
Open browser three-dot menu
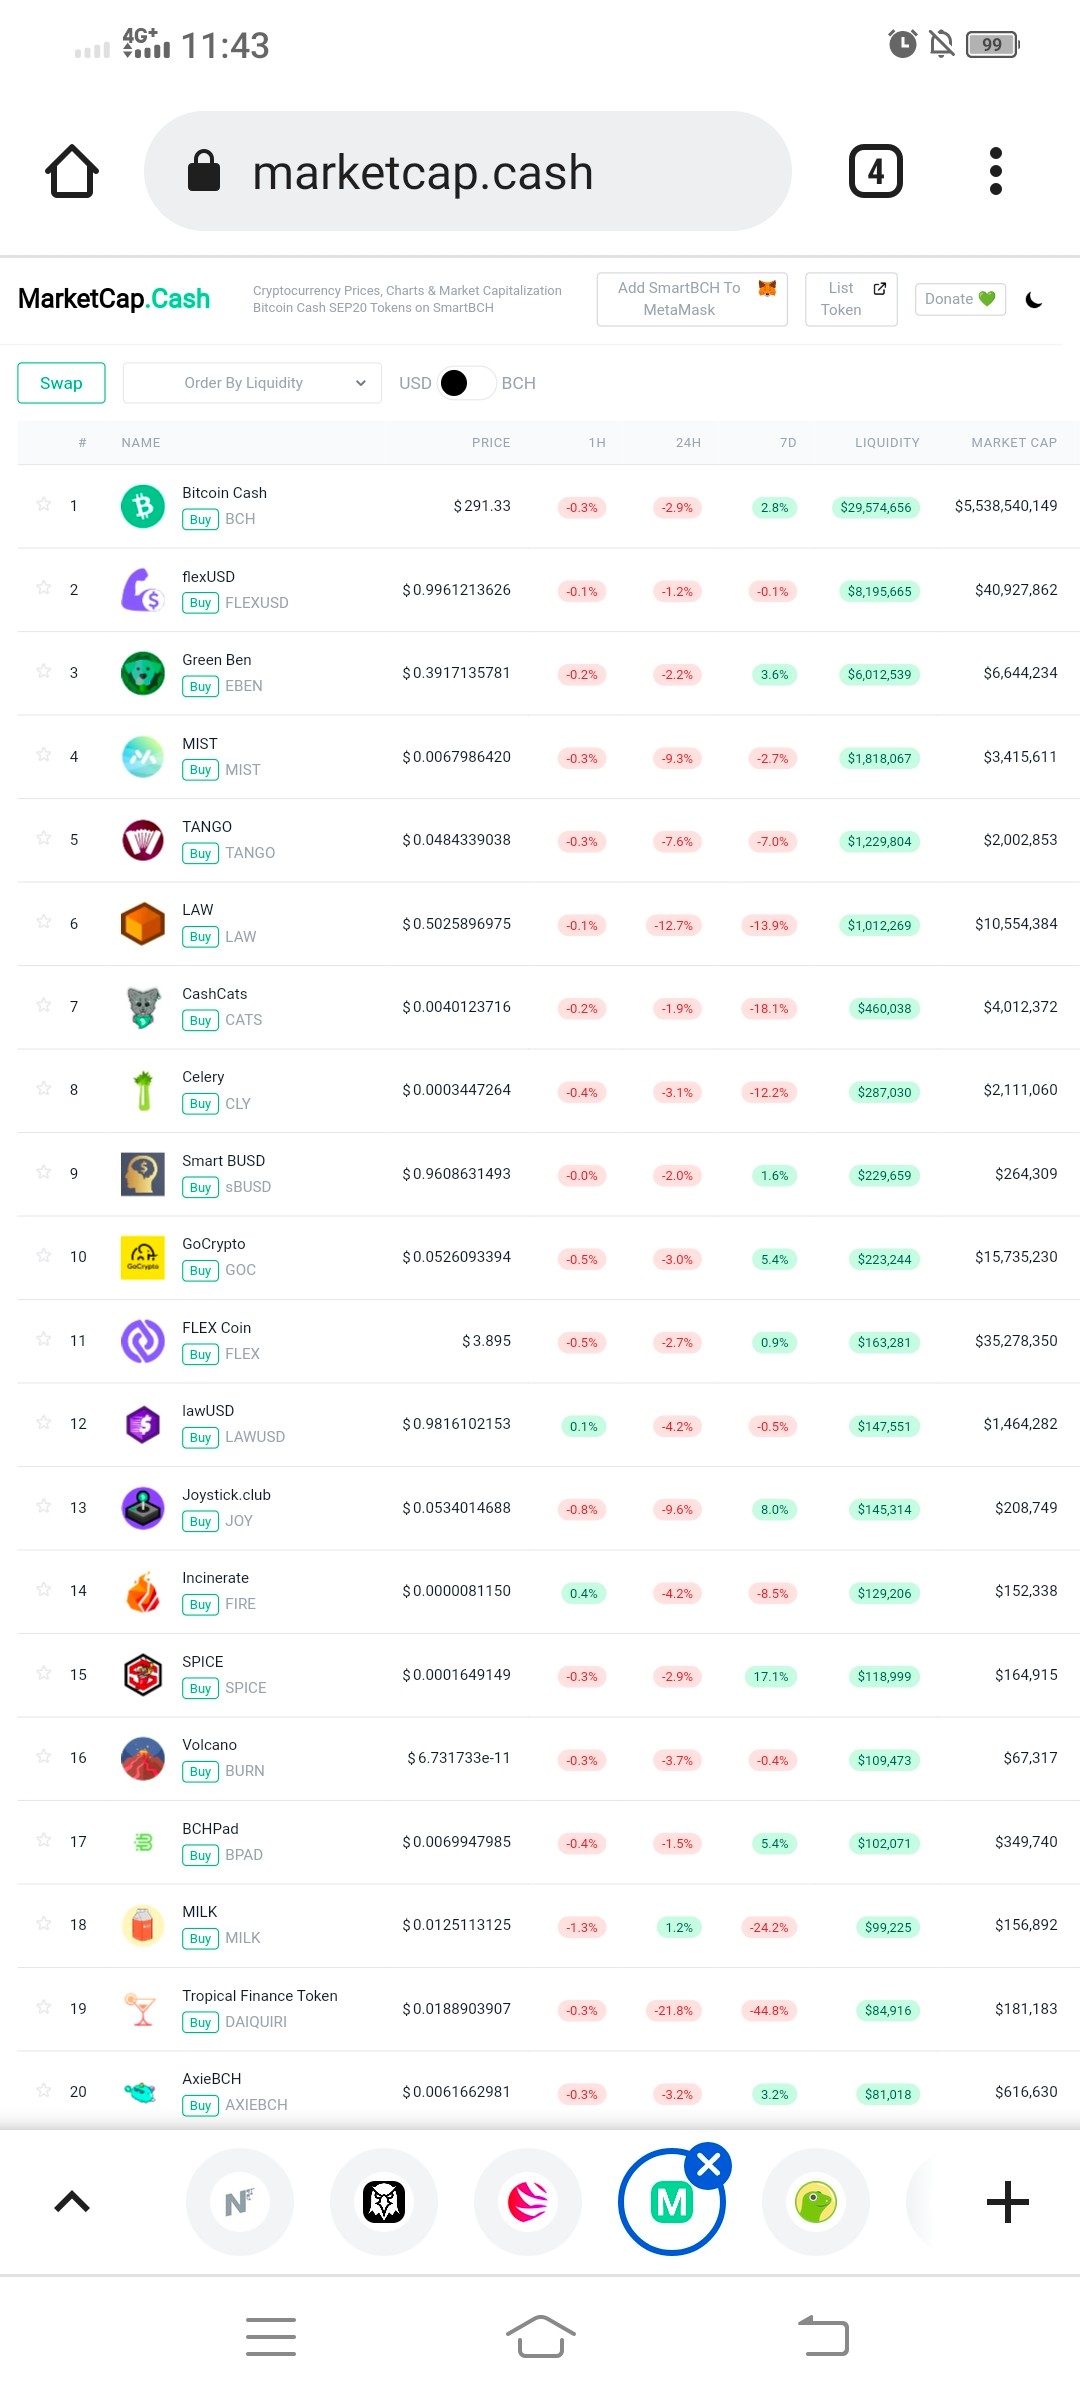pyautogui.click(x=995, y=171)
